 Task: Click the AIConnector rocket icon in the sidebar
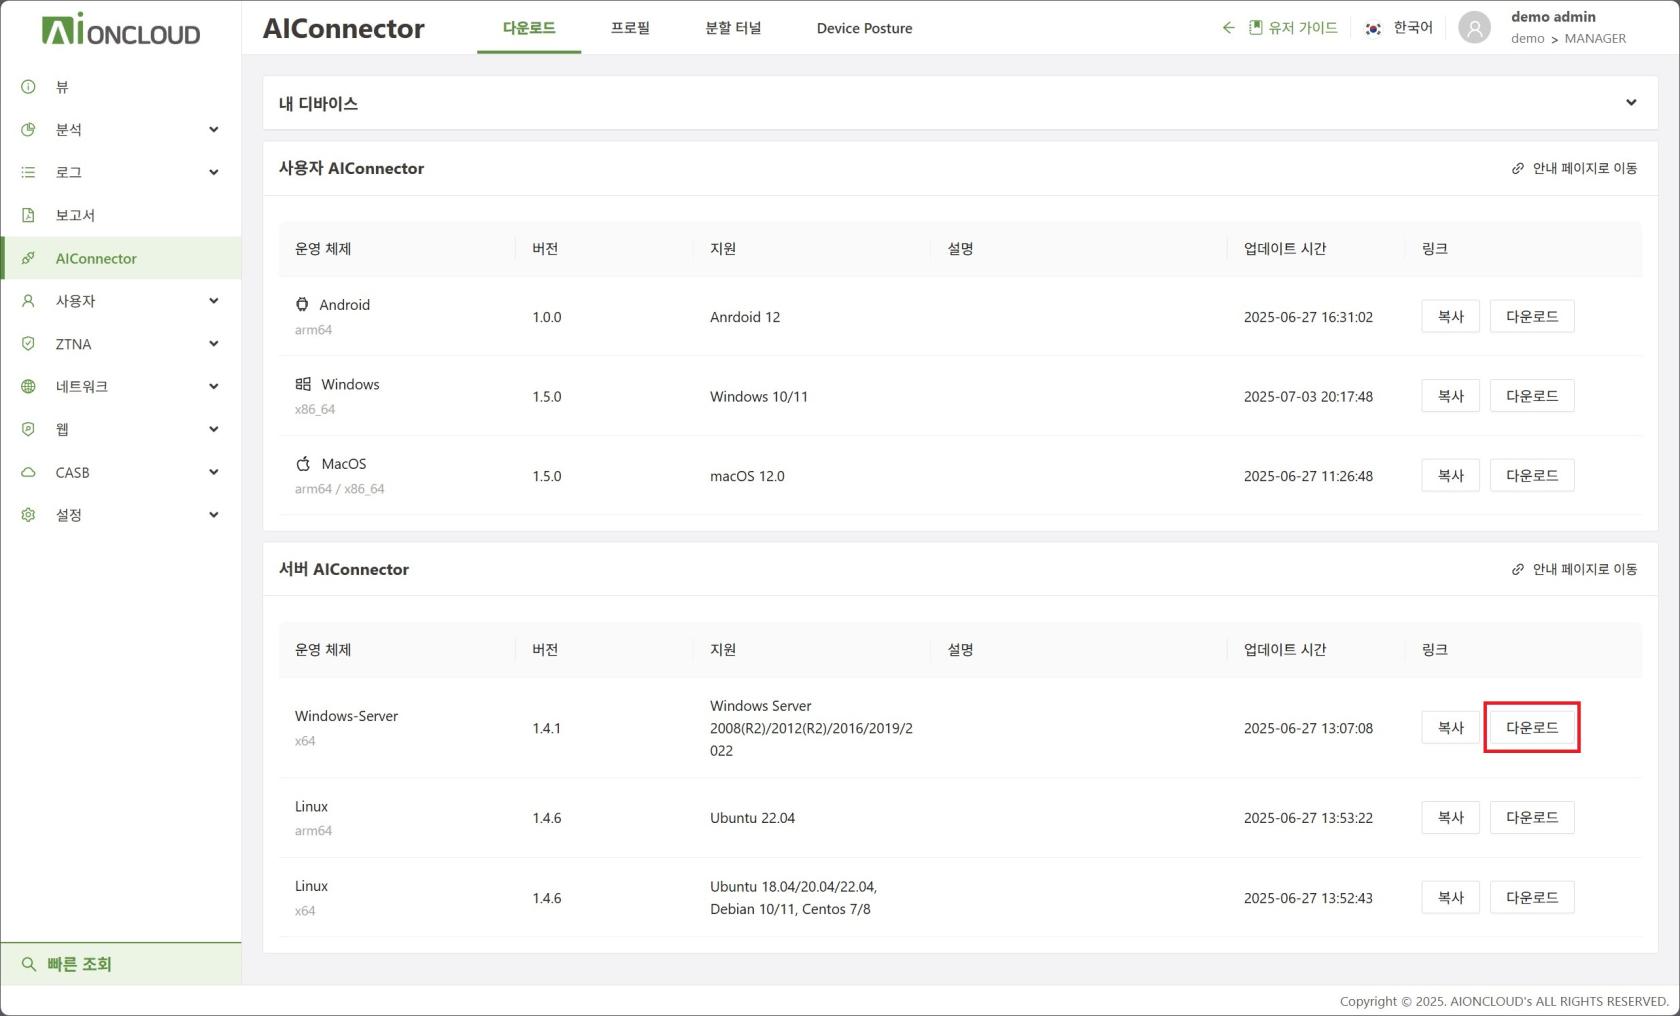[28, 258]
